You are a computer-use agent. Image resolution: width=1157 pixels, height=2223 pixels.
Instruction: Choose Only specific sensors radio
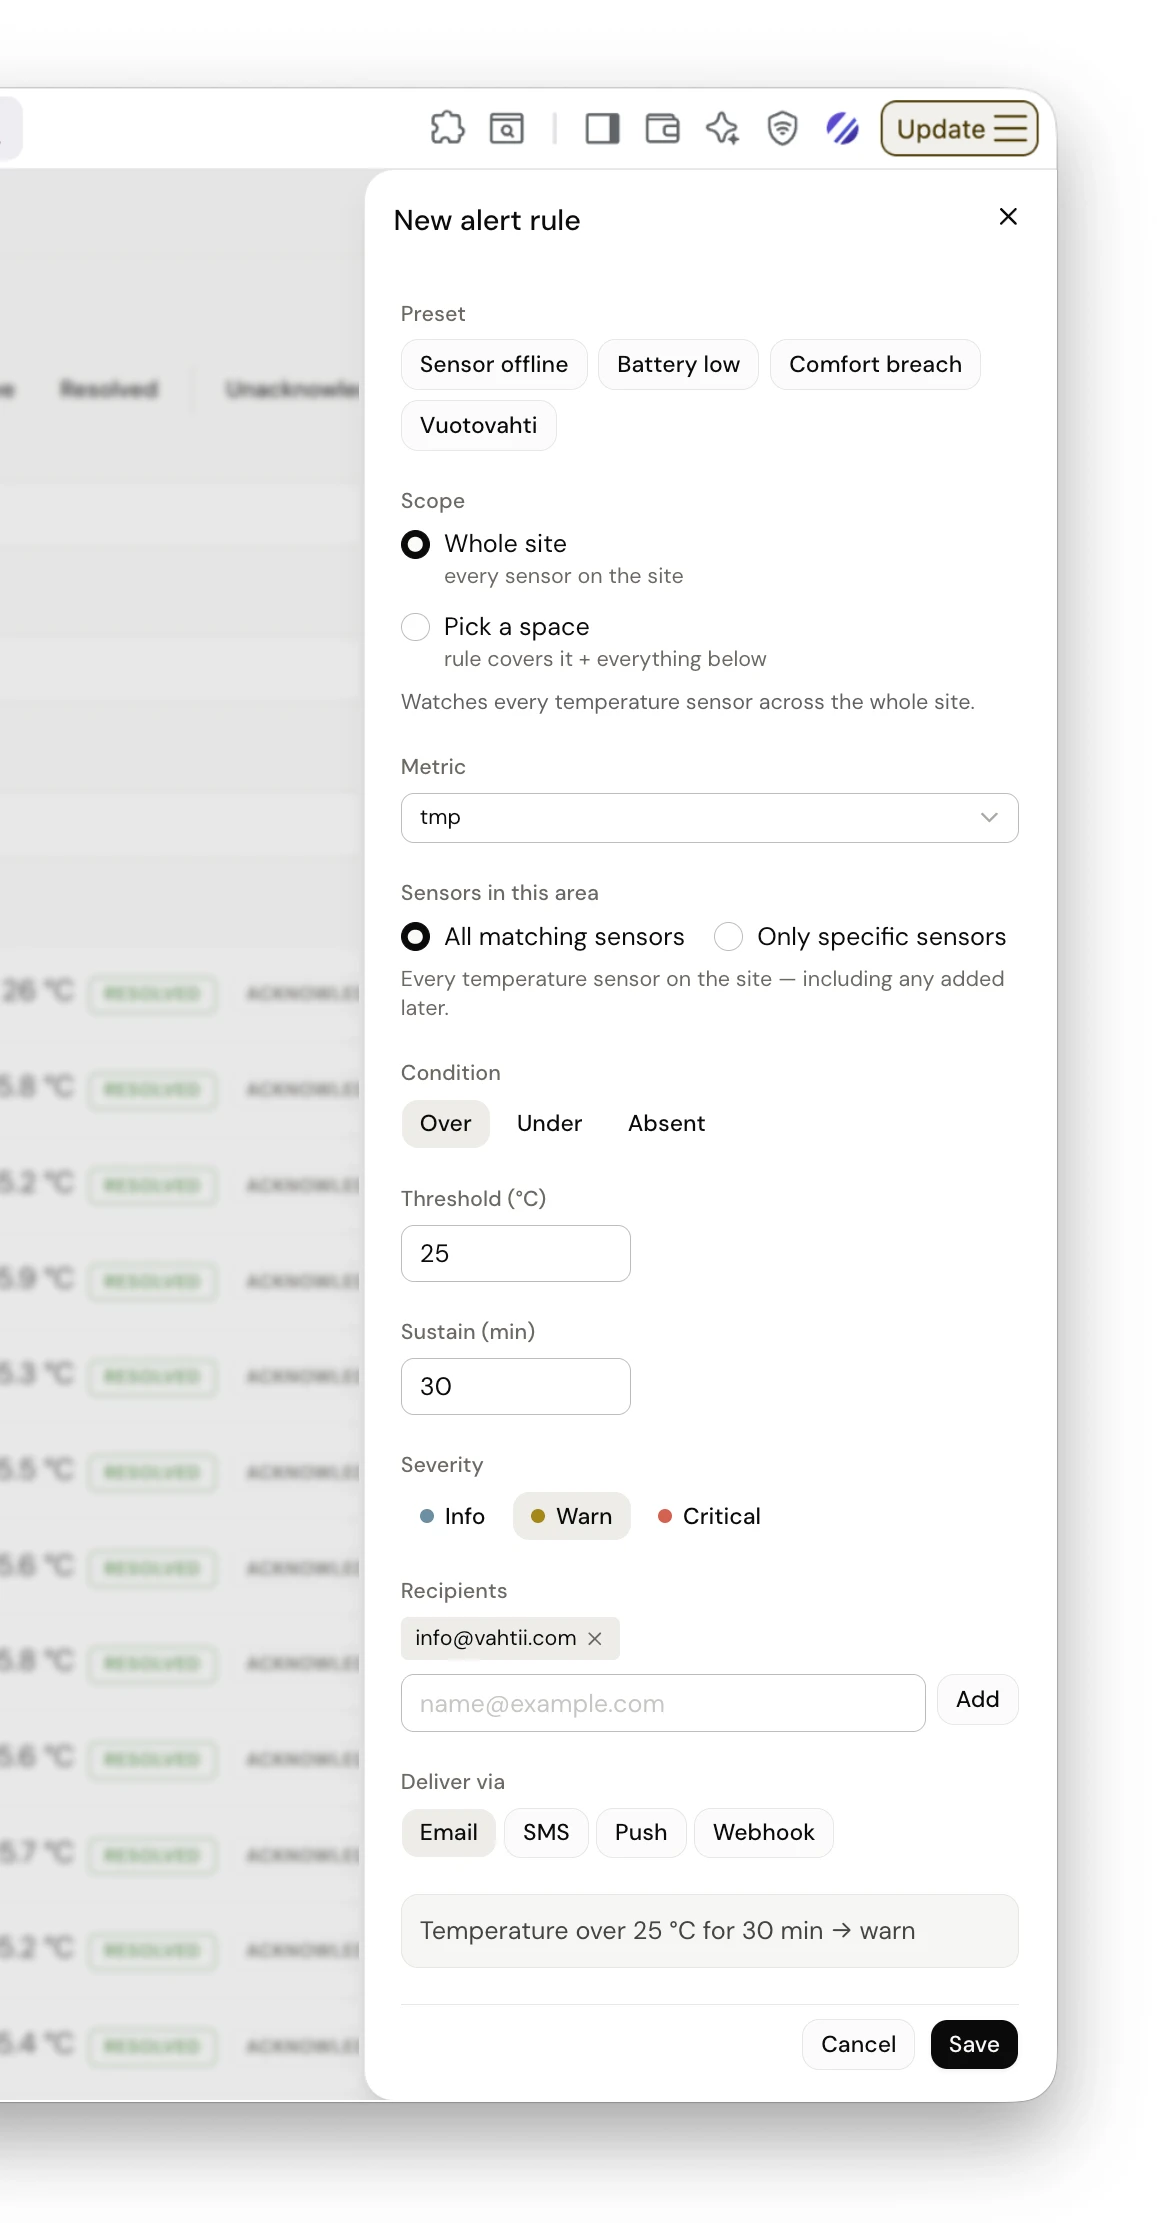728,937
